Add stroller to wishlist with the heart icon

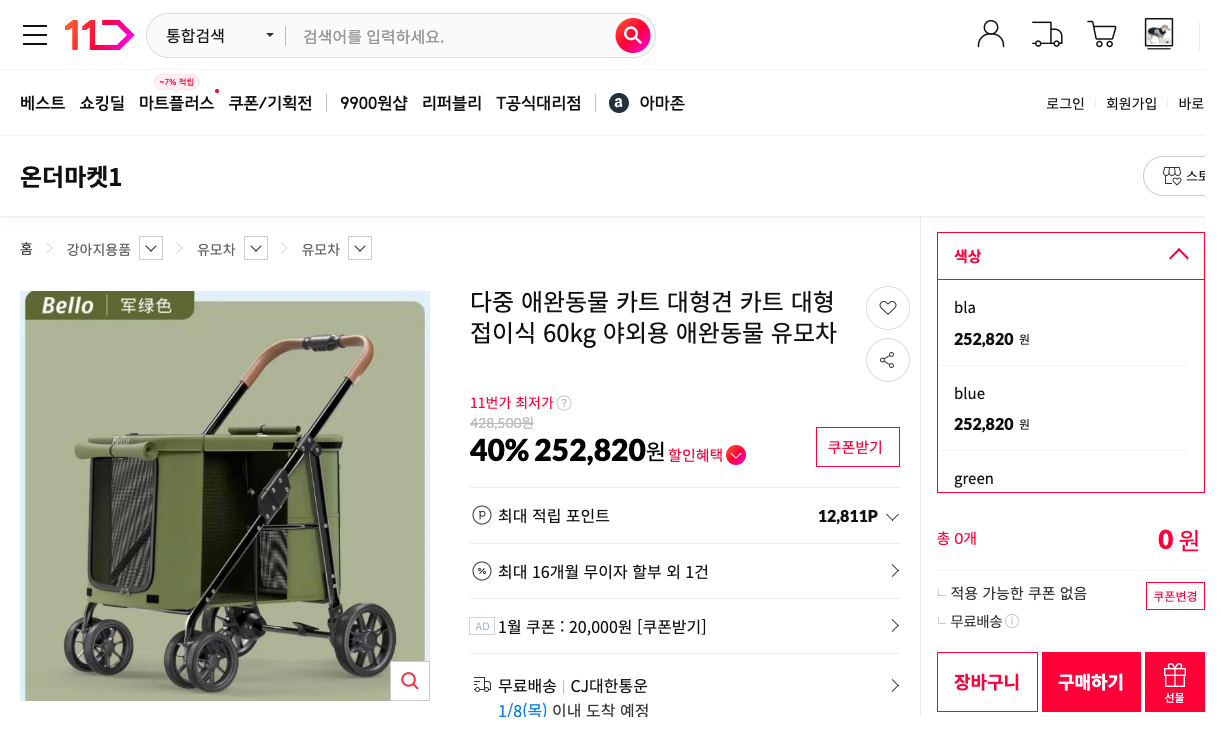click(x=887, y=307)
